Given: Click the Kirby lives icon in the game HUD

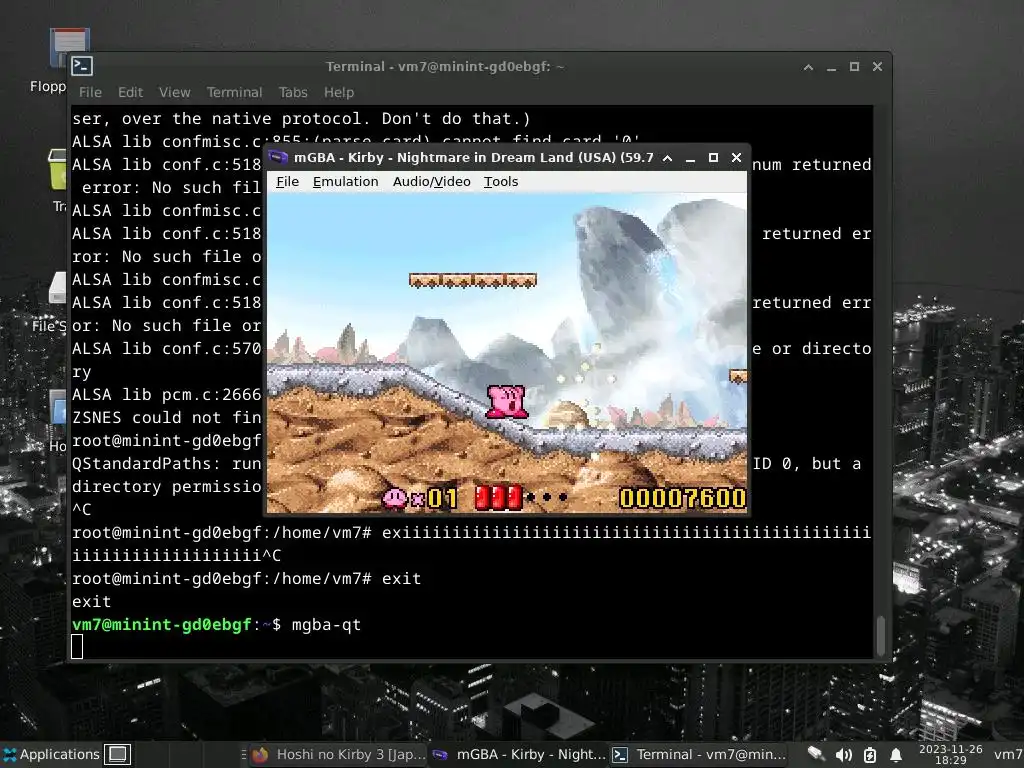Looking at the screenshot, I should point(394,498).
